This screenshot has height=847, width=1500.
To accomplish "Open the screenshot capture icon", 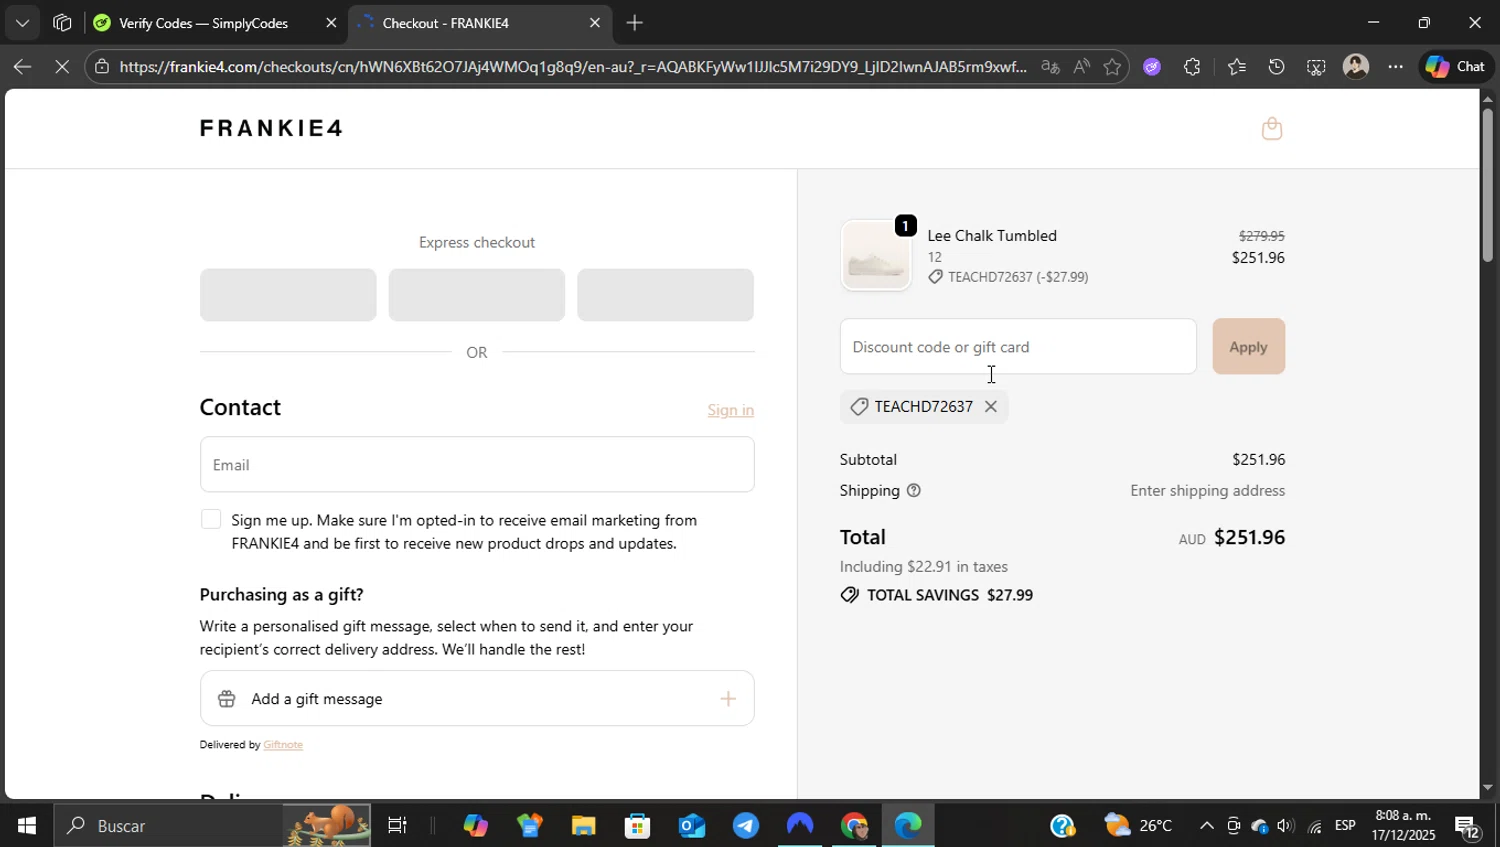I will [1316, 67].
